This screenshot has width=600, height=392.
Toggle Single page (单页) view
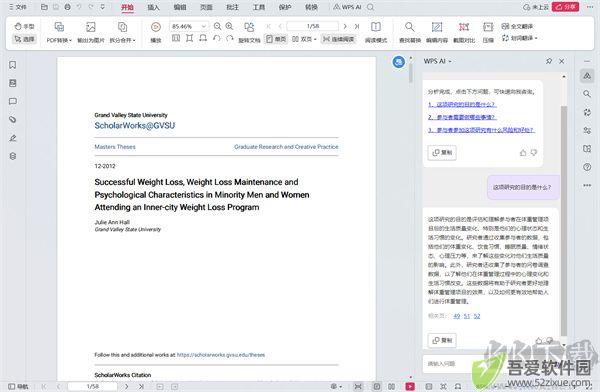[276, 39]
